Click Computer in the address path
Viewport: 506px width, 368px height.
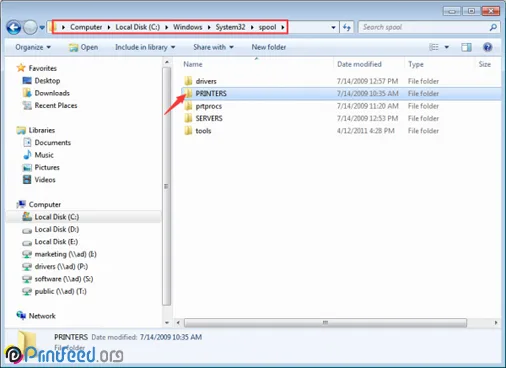click(86, 27)
